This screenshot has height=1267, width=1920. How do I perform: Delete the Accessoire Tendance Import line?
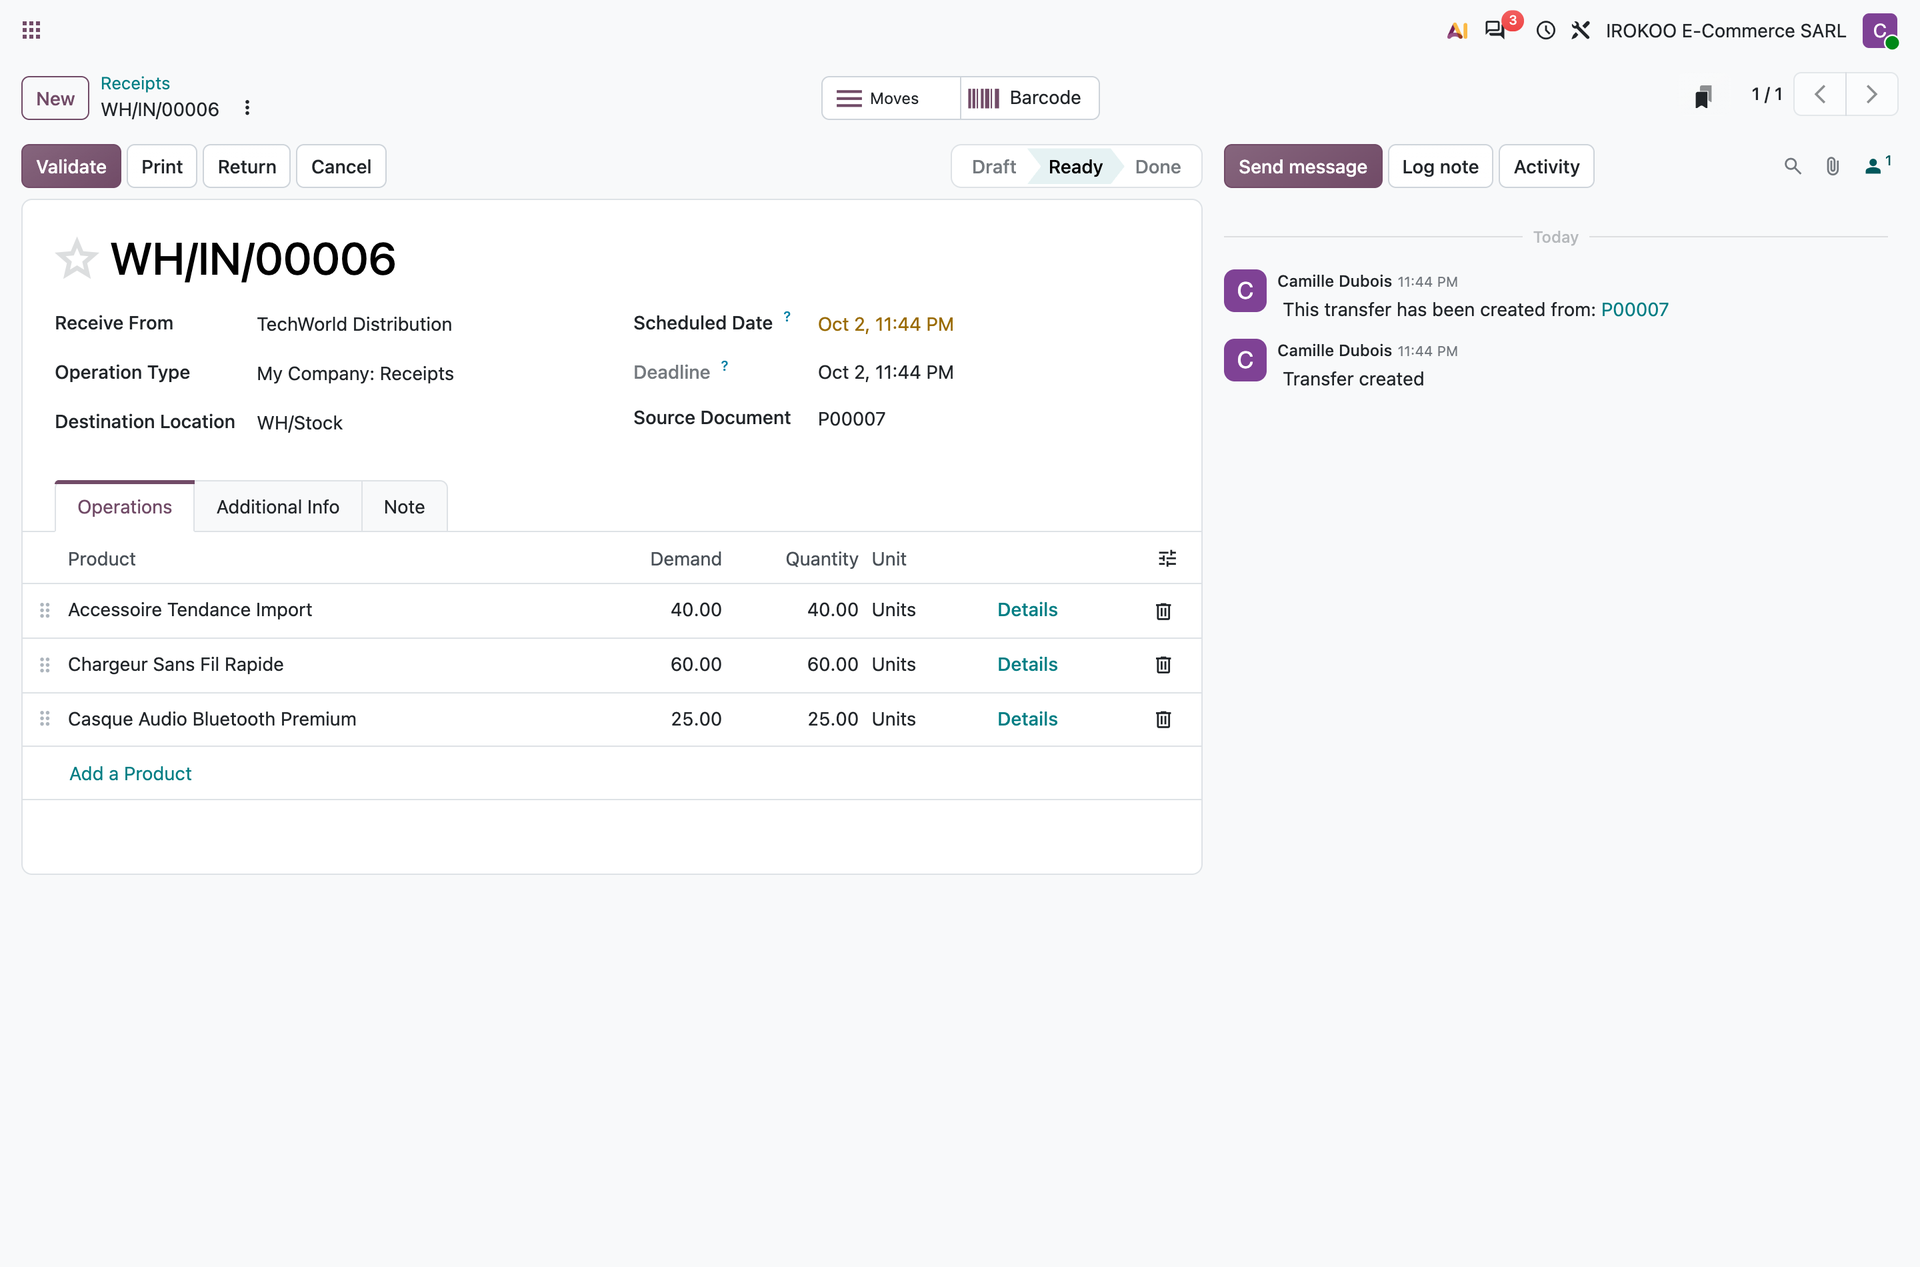pyautogui.click(x=1163, y=611)
